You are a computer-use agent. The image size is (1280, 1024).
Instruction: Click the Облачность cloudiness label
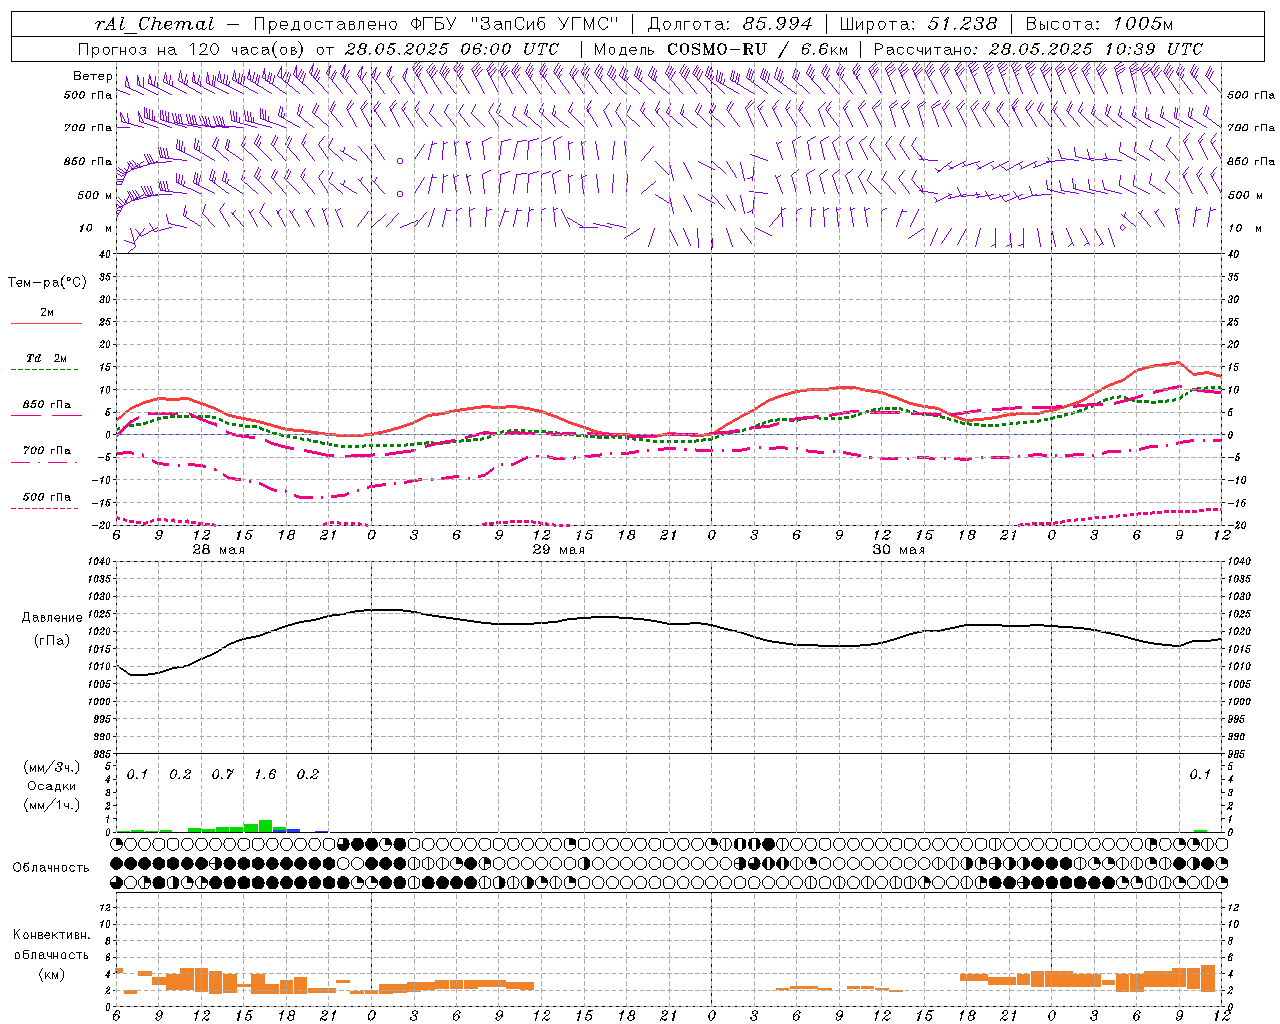51,867
